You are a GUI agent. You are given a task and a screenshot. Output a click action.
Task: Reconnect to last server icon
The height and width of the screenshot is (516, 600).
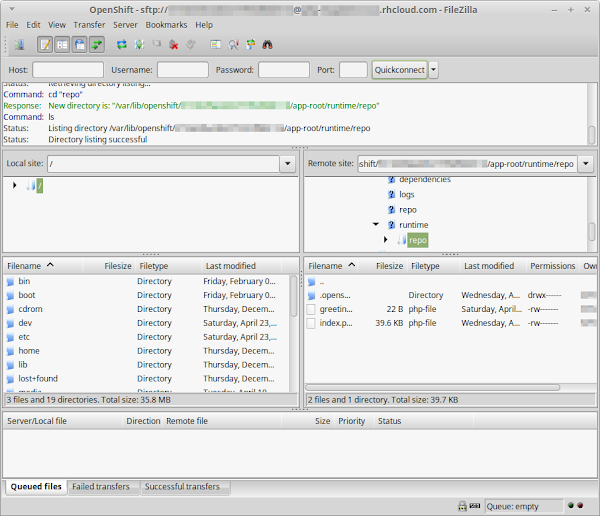click(x=191, y=45)
